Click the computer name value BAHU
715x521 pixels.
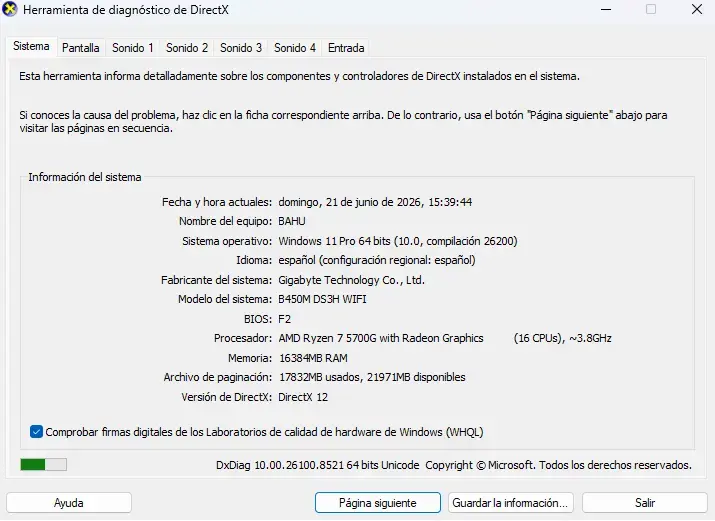(x=292, y=221)
